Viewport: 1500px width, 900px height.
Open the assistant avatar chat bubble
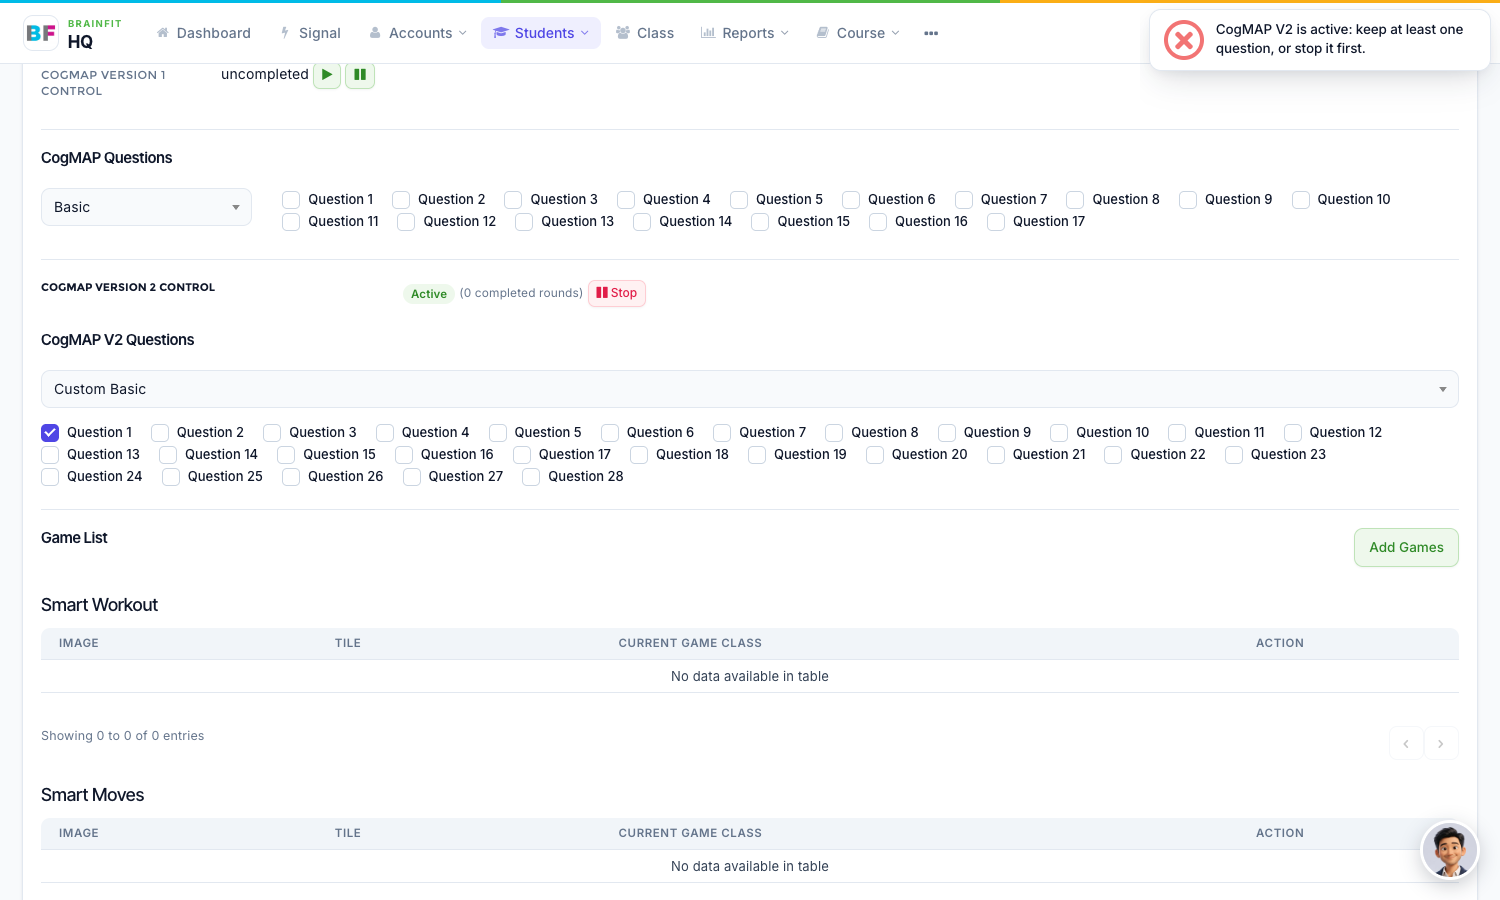[1450, 851]
